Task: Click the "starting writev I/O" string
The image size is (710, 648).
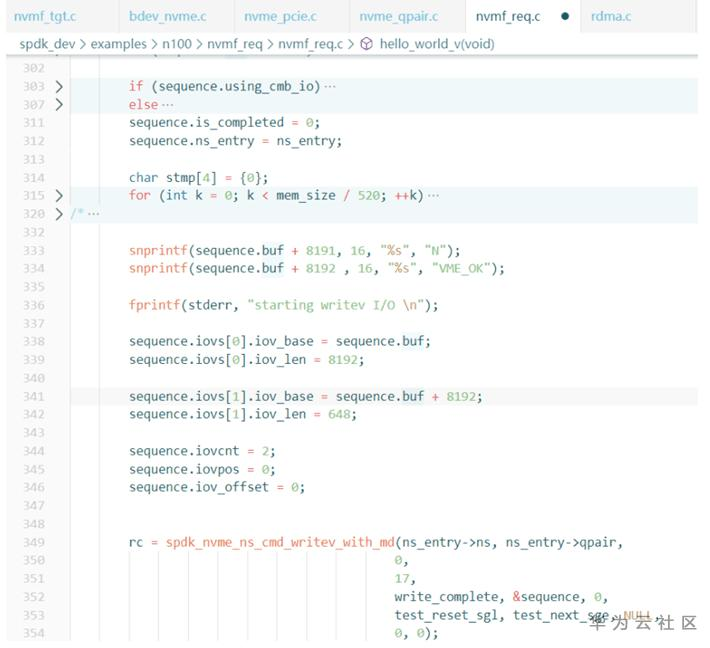Action: (336, 305)
